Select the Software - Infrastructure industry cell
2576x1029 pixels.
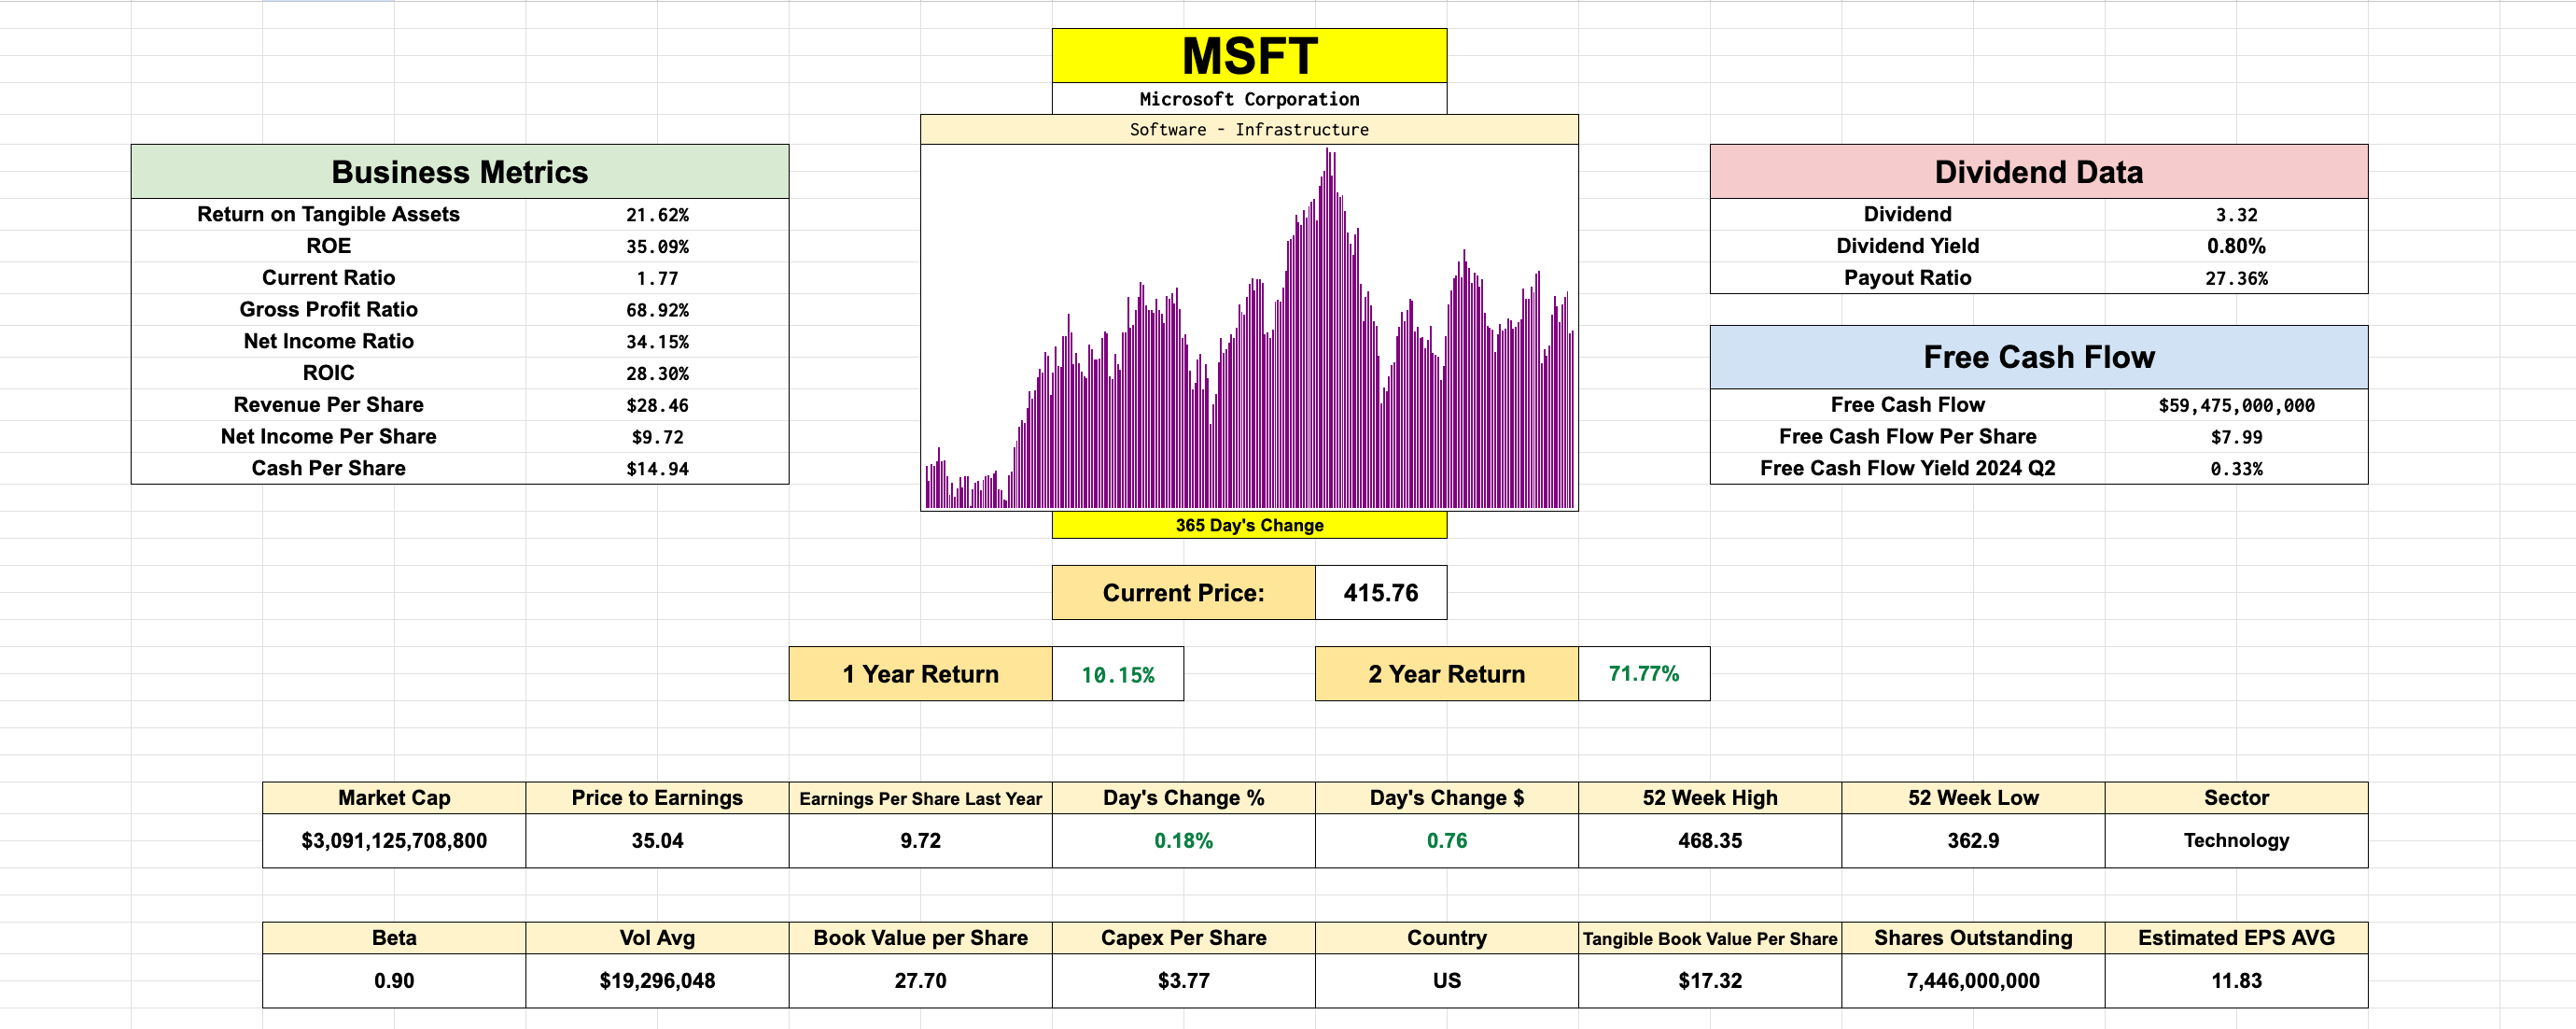[1249, 130]
